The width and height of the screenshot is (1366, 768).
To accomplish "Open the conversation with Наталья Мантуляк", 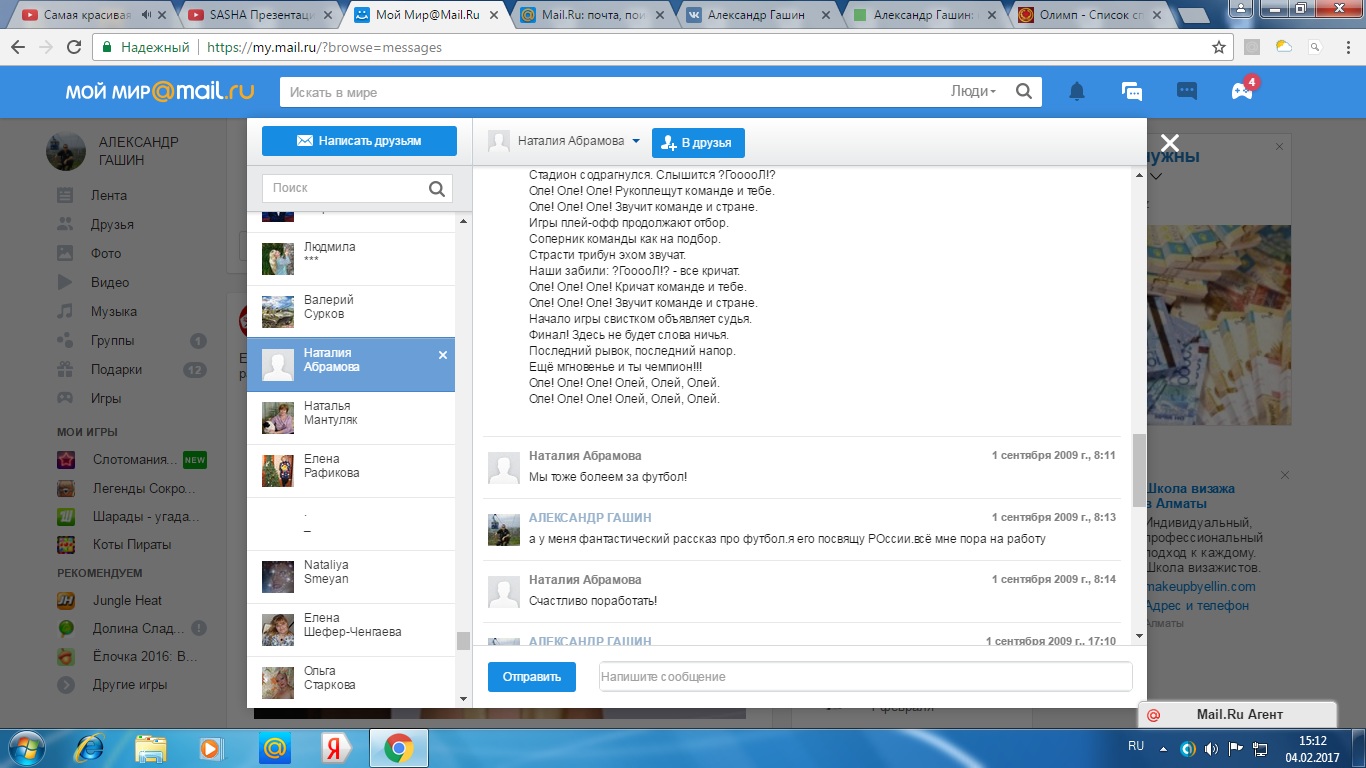I will (x=351, y=418).
